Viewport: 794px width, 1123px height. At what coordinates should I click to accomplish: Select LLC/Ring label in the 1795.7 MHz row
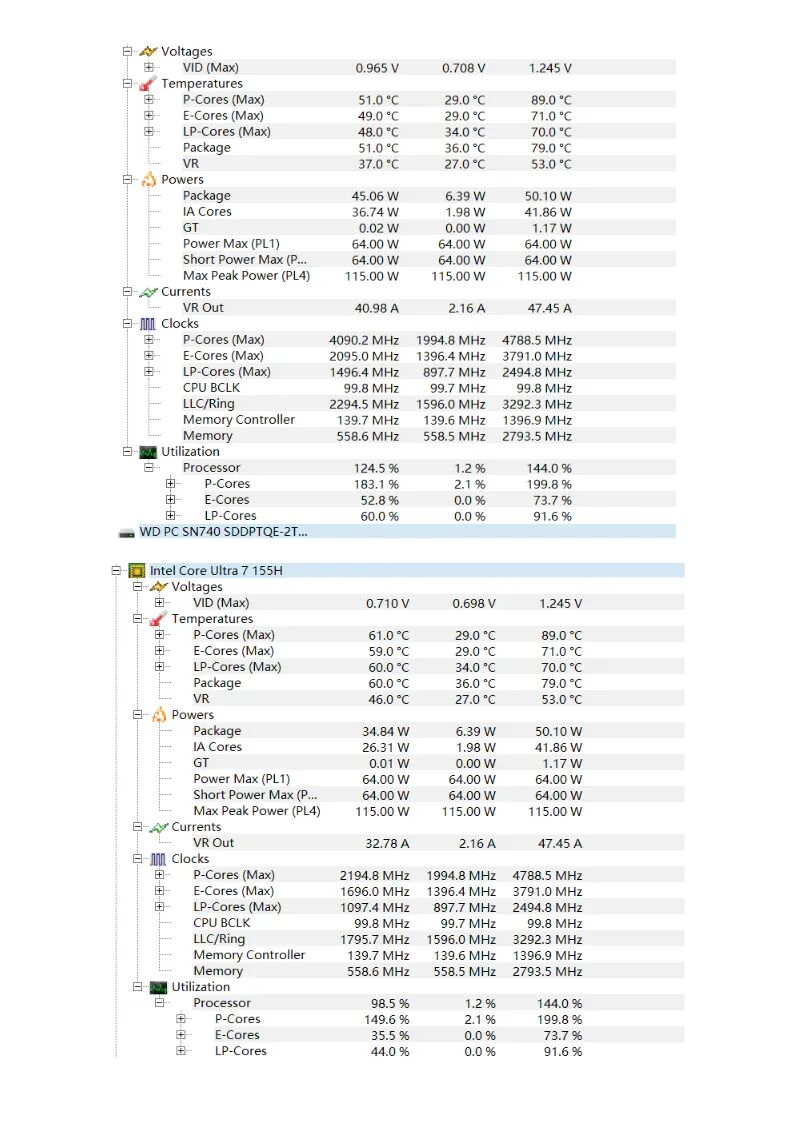219,939
